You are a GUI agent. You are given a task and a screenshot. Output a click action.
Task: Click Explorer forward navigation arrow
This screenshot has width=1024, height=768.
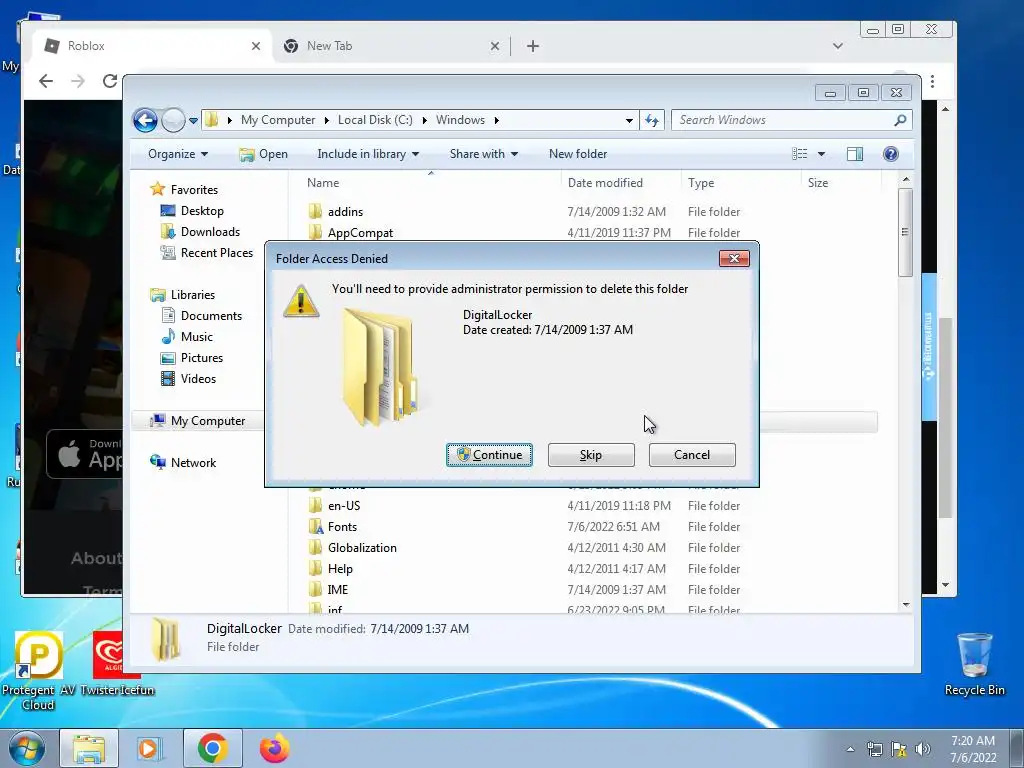[x=173, y=120]
